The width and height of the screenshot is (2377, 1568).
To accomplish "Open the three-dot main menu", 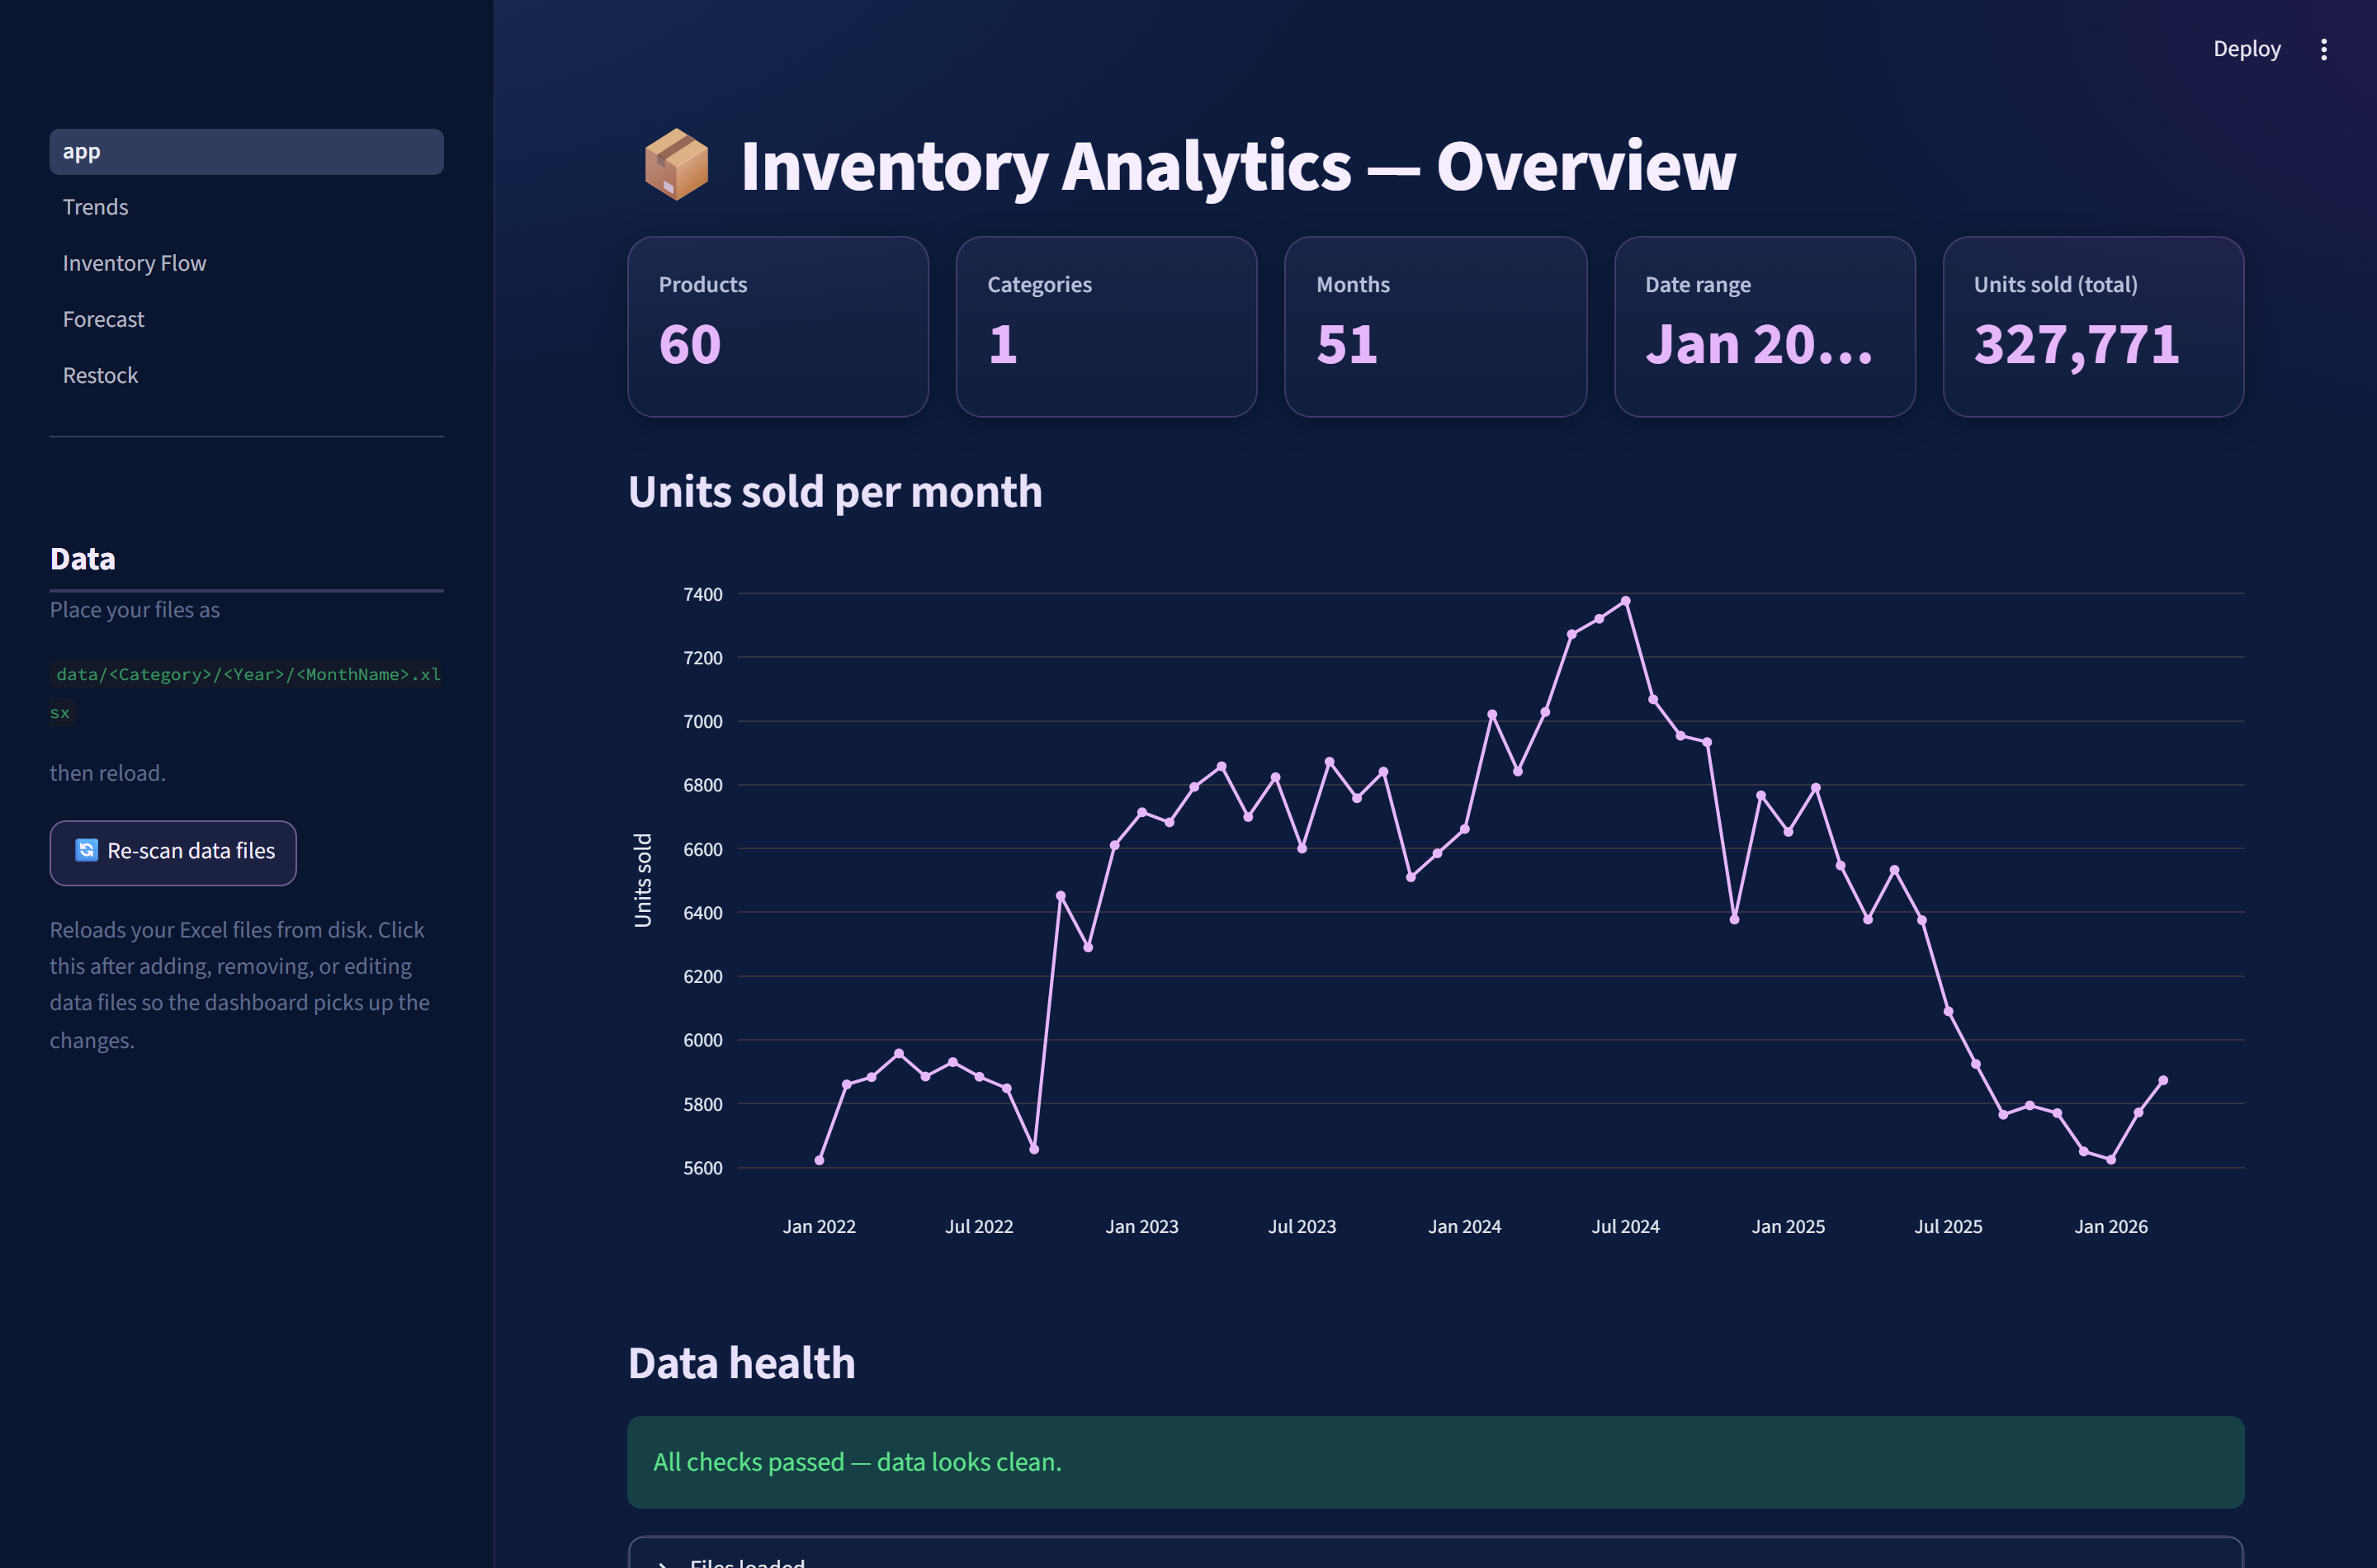I will 2323,49.
